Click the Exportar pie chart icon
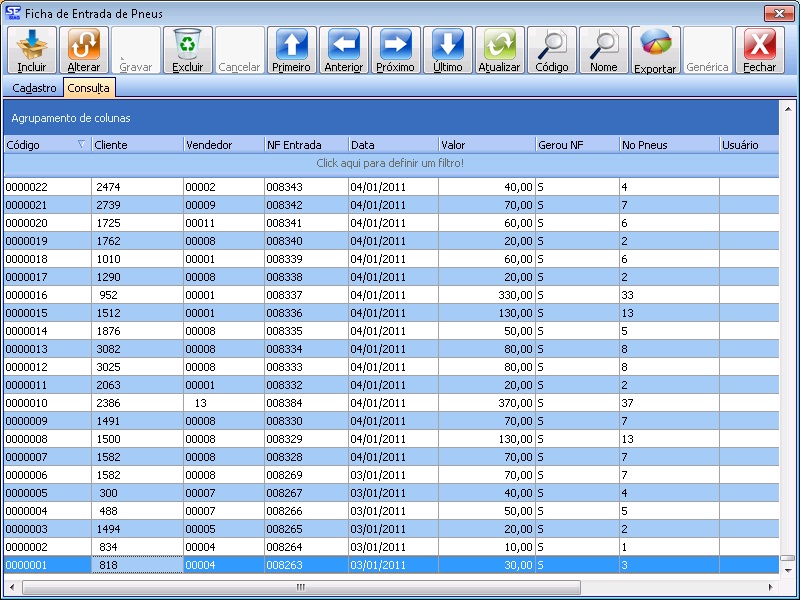Screen dimensions: 800x600 (655, 50)
